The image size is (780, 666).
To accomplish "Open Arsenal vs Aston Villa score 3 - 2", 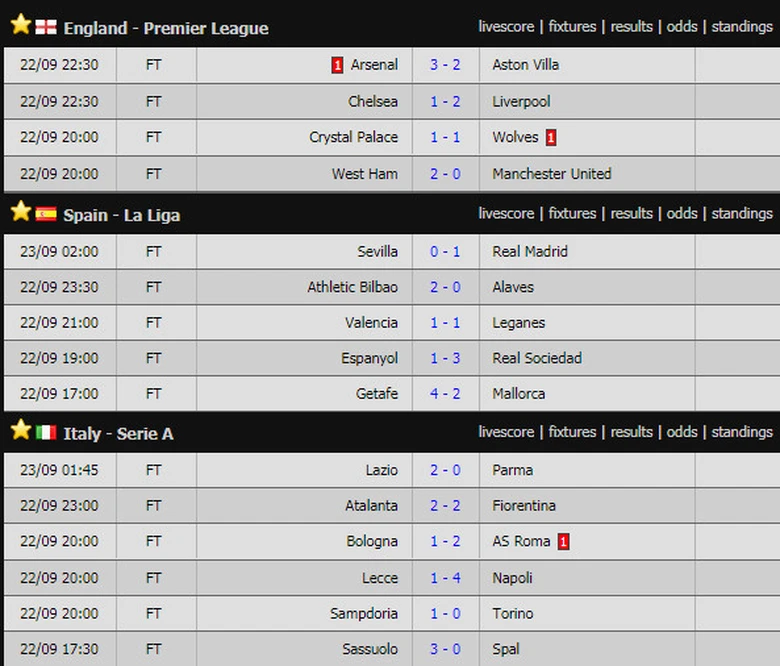I will click(445, 65).
